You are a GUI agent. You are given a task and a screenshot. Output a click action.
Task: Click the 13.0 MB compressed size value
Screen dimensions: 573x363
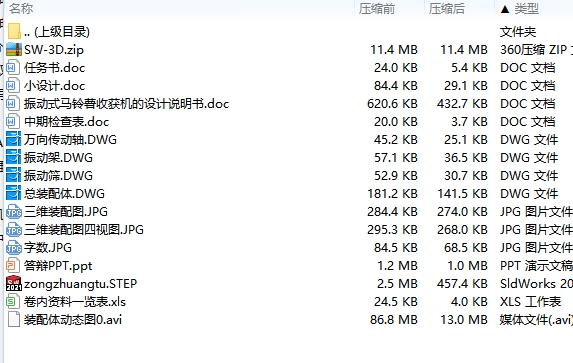coord(464,319)
